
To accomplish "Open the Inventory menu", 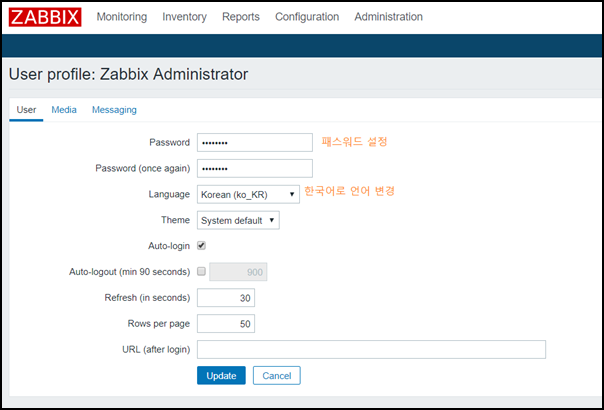I will coord(185,17).
